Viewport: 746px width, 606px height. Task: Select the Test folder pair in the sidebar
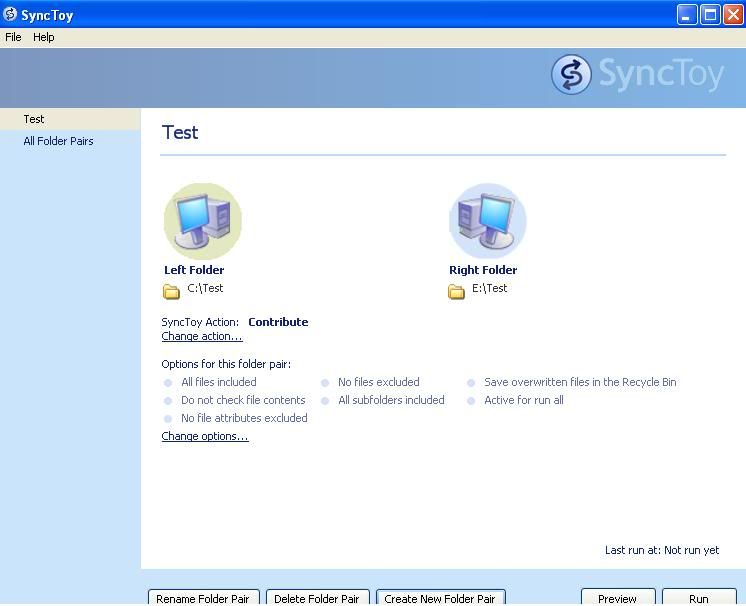[x=70, y=119]
